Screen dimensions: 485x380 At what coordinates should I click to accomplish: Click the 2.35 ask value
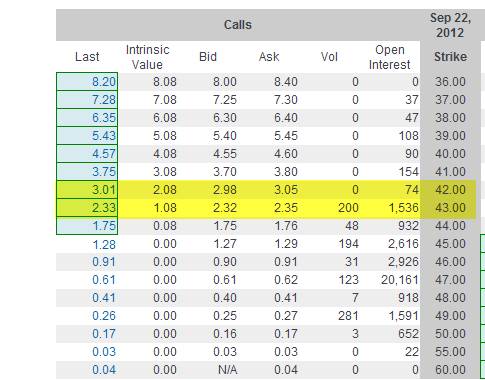click(286, 208)
